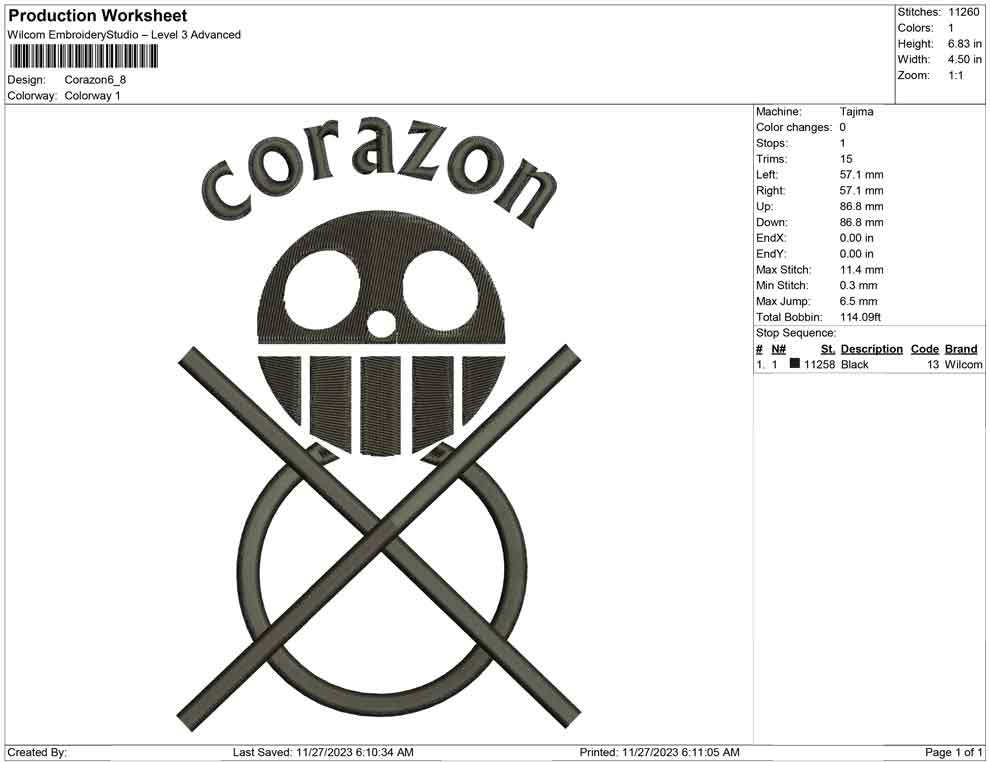This screenshot has height=762, width=990.
Task: Click the Stops value 1
Action: point(843,143)
